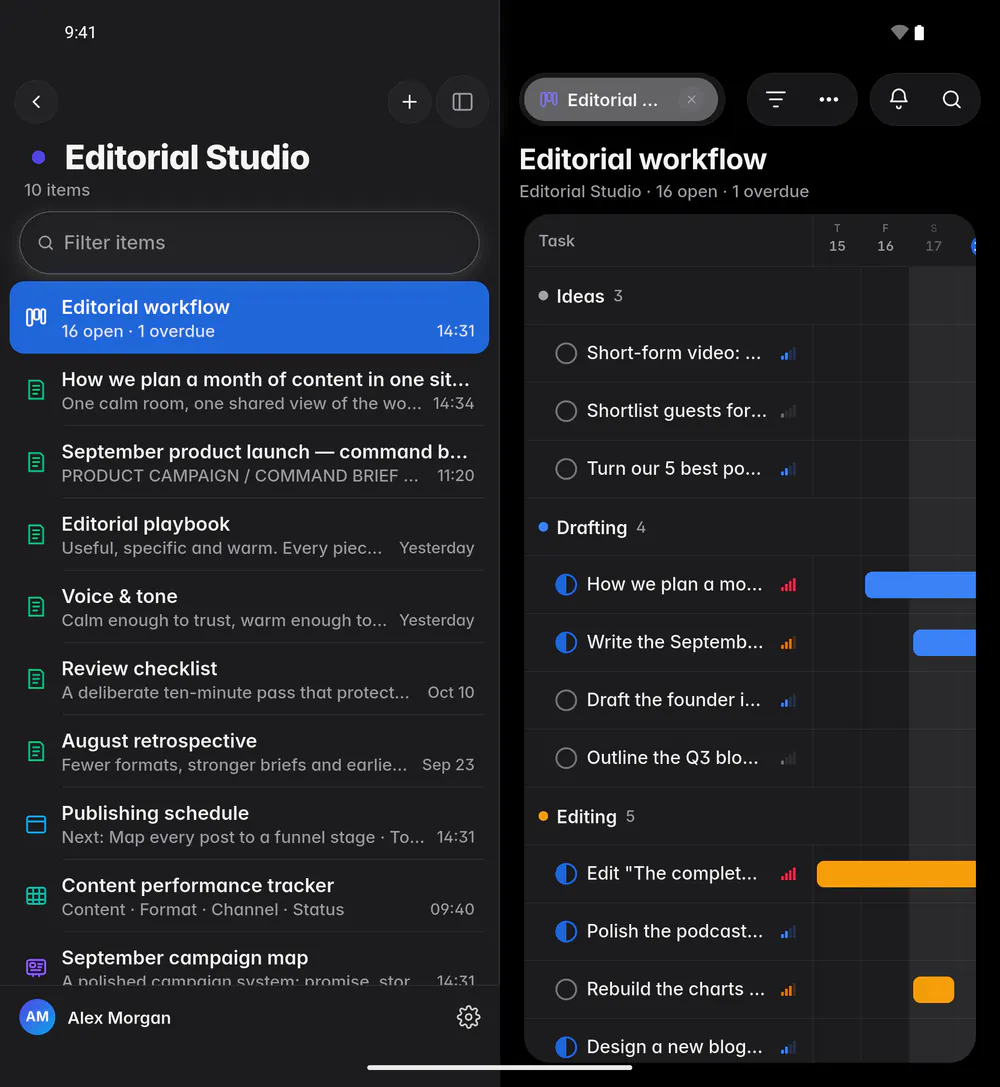
Task: Toggle status of 'How we plan a mo...' task
Action: pos(566,585)
